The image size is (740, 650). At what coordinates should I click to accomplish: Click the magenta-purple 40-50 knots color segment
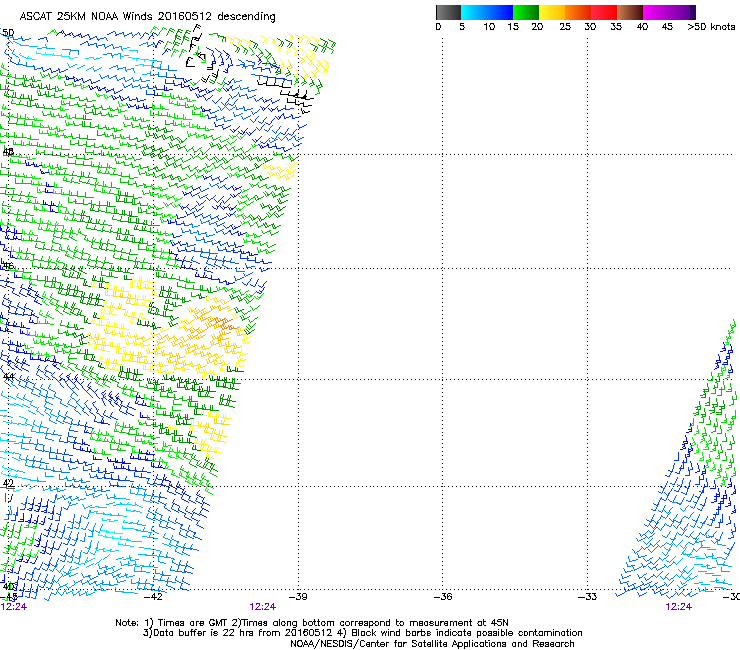coord(669,12)
